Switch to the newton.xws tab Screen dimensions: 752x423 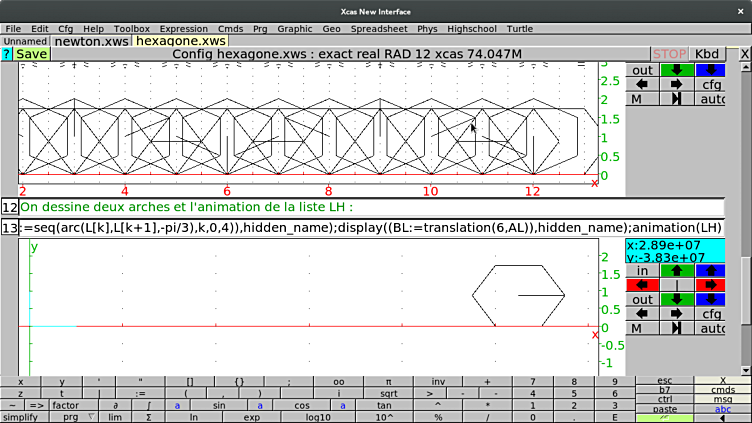(91, 41)
